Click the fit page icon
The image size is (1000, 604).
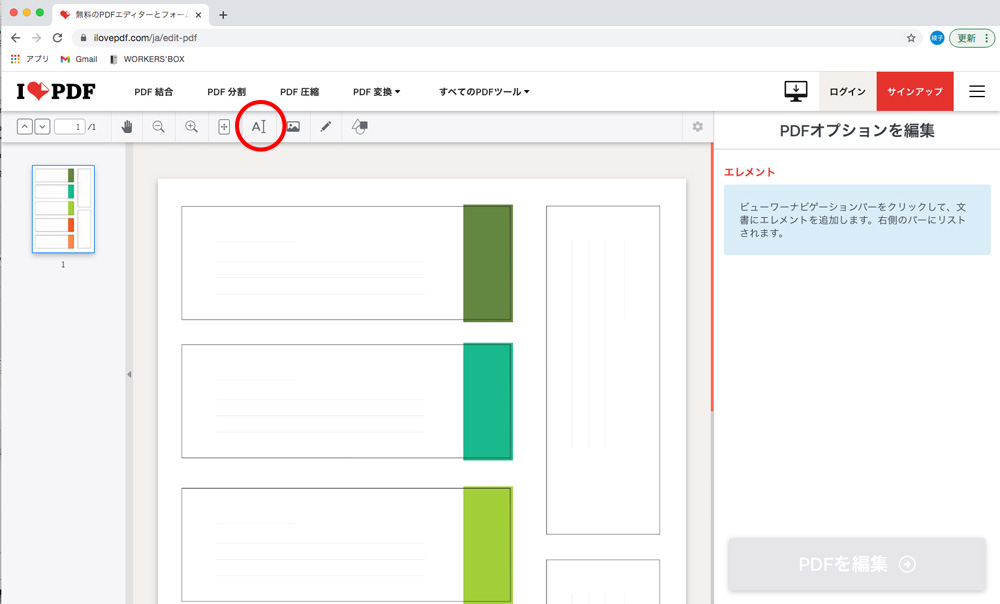224,127
